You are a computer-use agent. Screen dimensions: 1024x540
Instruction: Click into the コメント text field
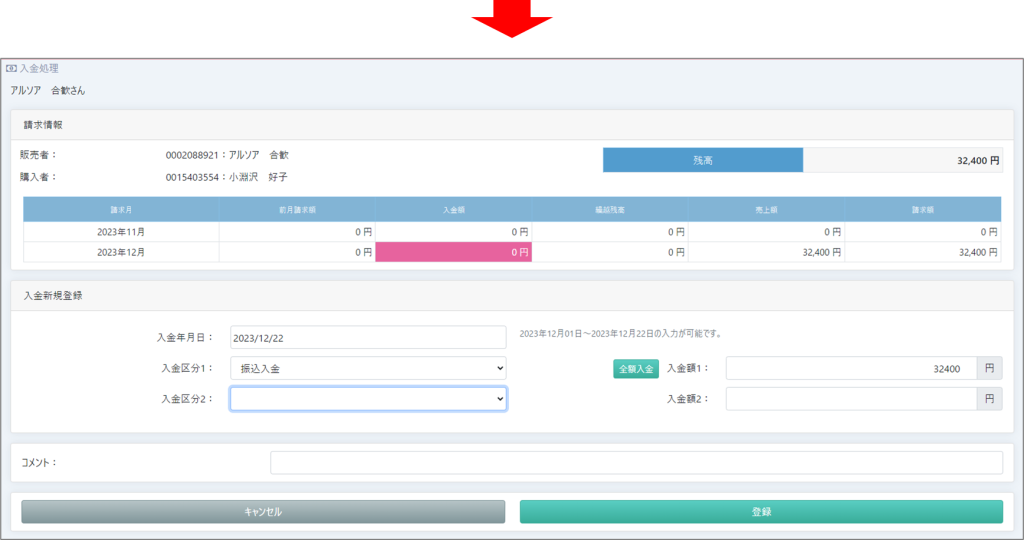click(635, 462)
